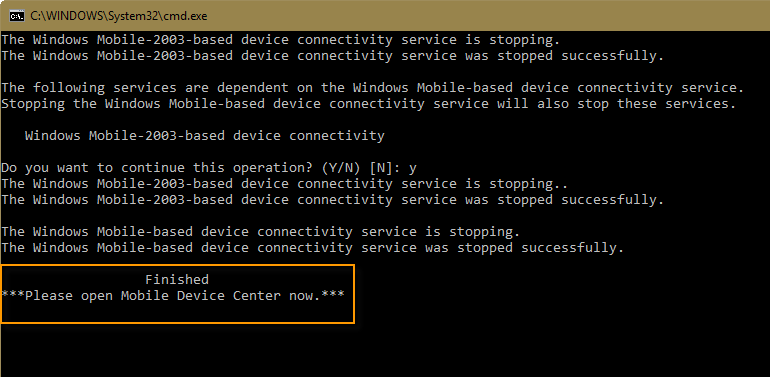Click the 'Please open Mobile Device Center now' line
Image resolution: width=770 pixels, height=377 pixels.
173,296
